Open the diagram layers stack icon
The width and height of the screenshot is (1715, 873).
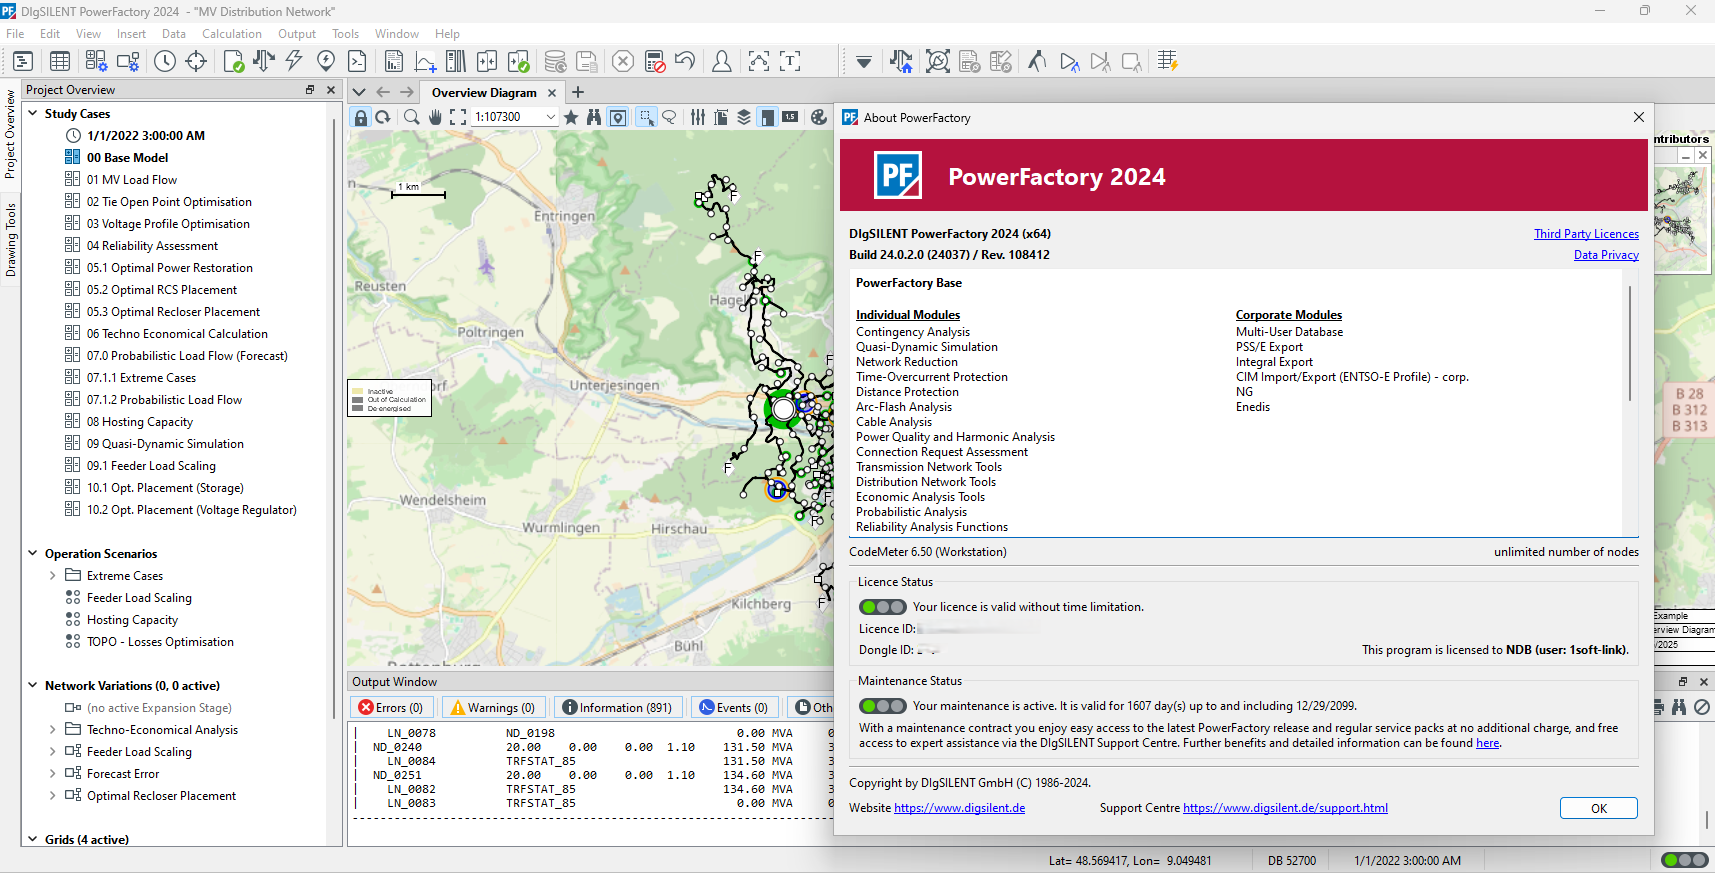point(744,117)
